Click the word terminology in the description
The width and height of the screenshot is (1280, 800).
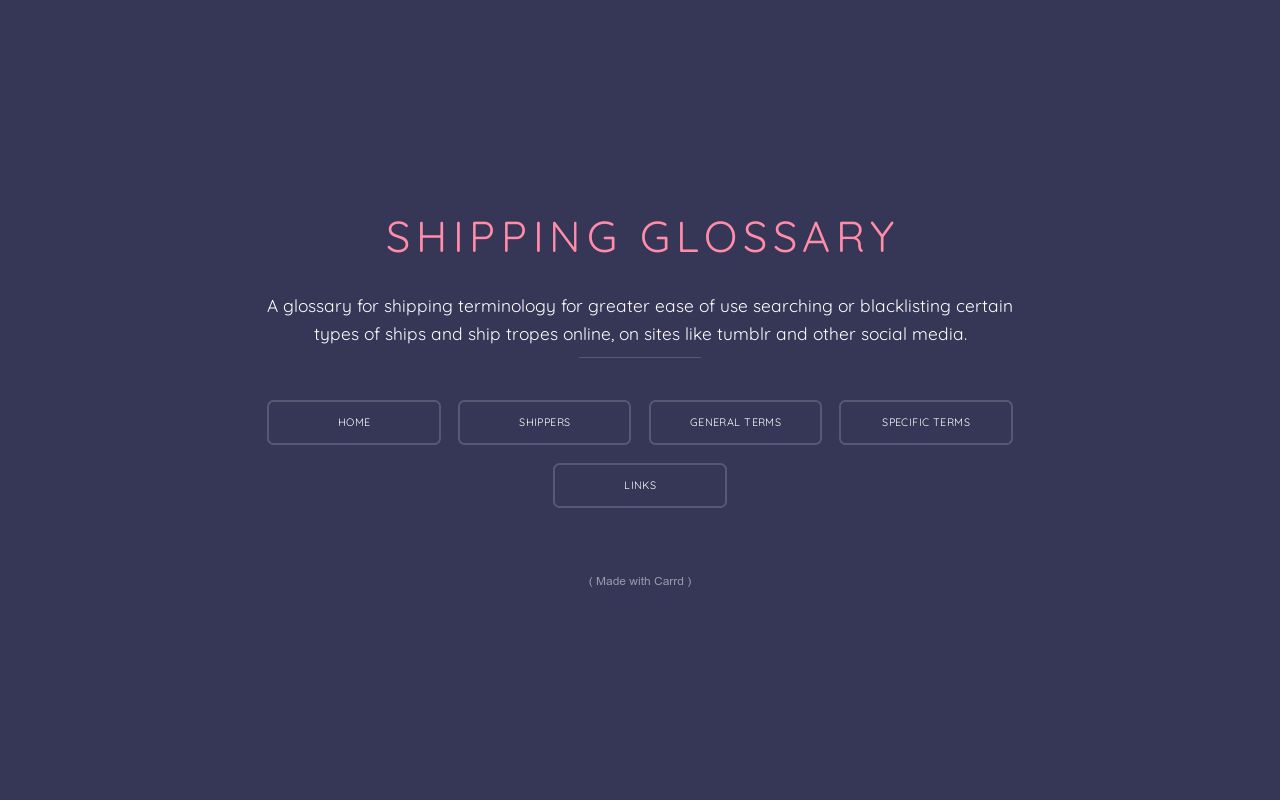(506, 306)
